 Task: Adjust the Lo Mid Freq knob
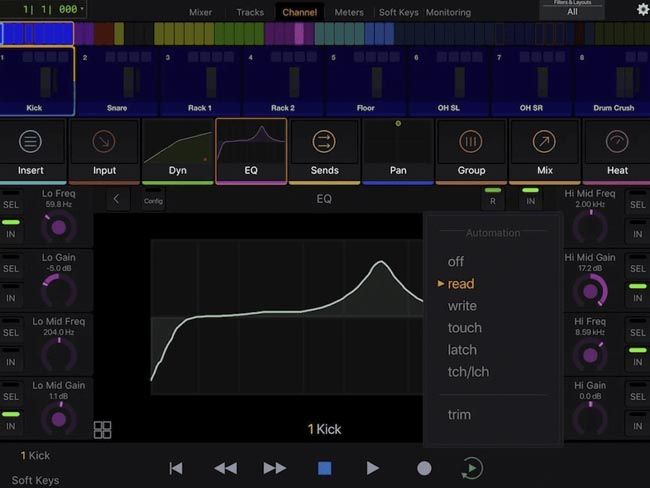tap(59, 355)
